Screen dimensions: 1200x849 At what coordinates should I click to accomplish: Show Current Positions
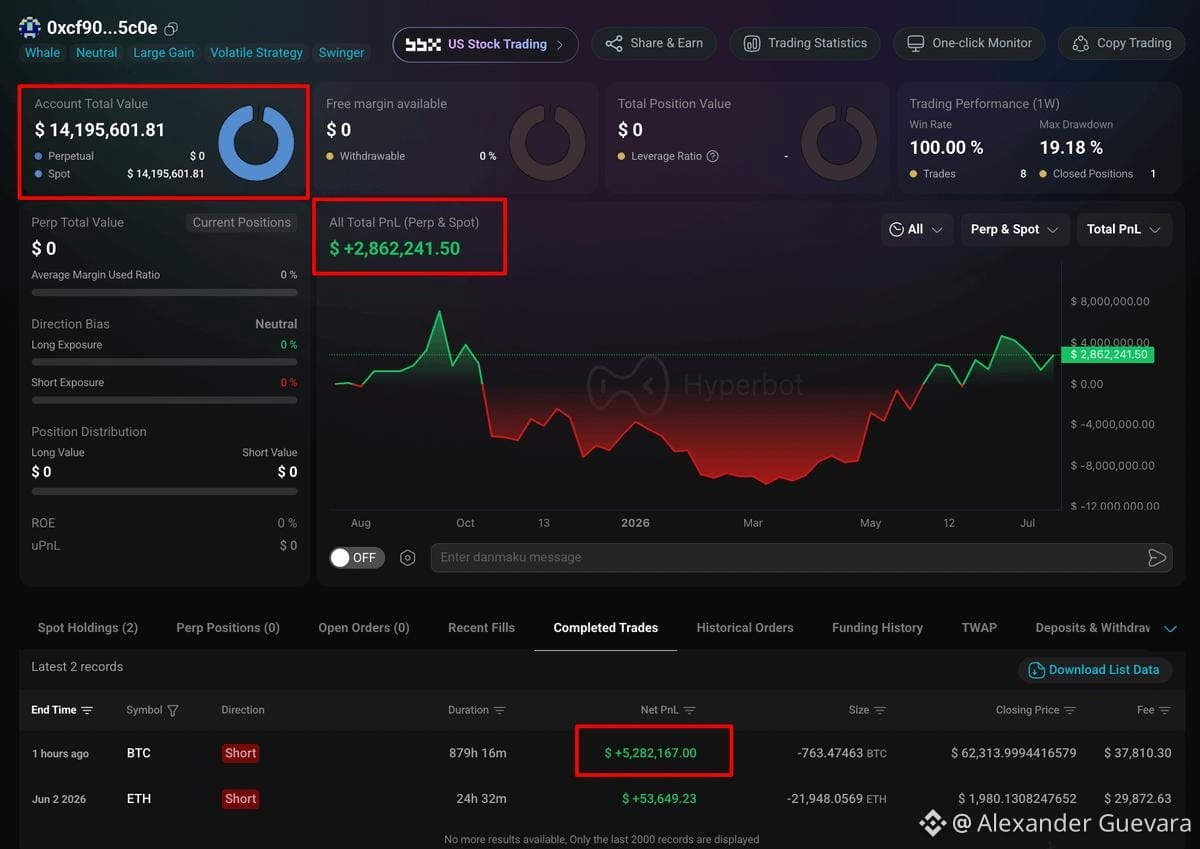point(241,223)
